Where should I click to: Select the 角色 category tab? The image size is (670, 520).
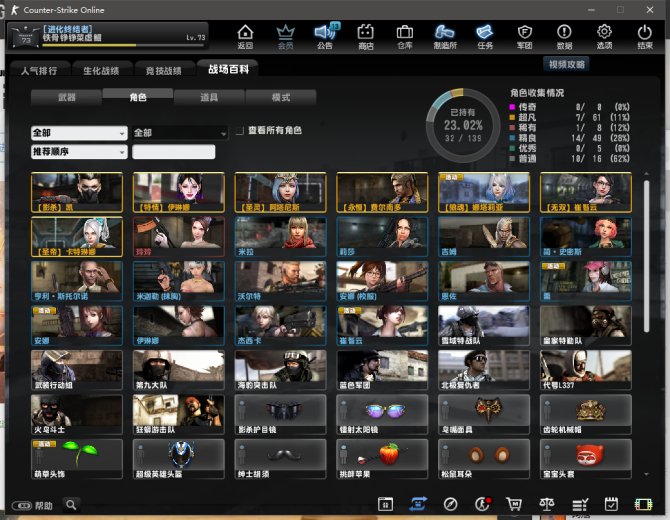pyautogui.click(x=138, y=97)
